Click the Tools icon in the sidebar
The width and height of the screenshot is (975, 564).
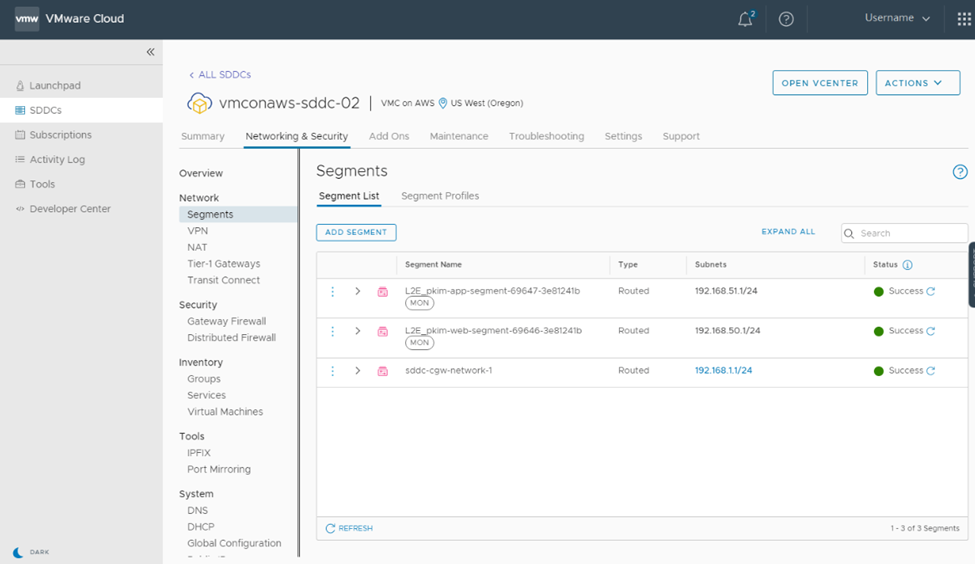click(x=20, y=184)
